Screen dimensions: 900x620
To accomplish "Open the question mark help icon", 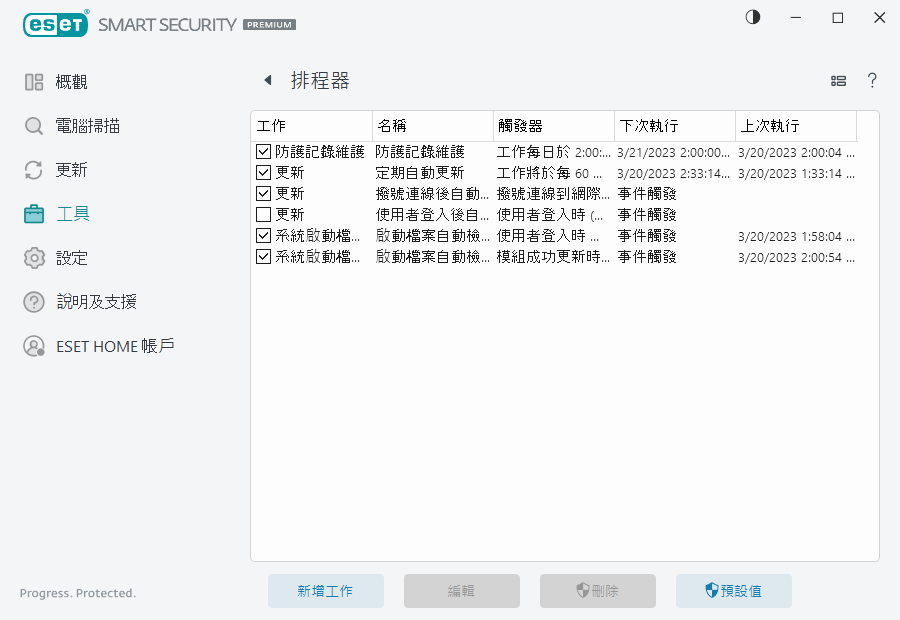I will click(872, 81).
